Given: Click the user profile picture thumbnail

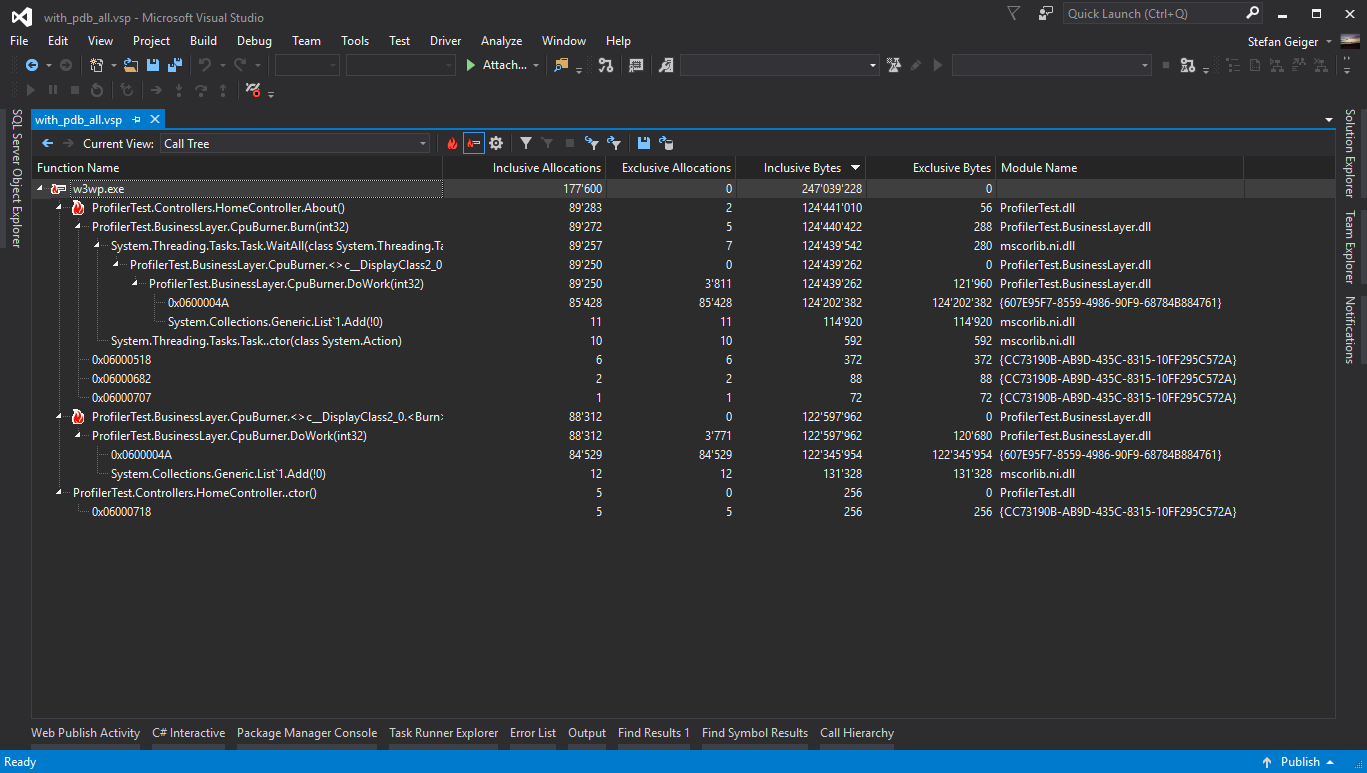Looking at the screenshot, I should coord(1351,41).
